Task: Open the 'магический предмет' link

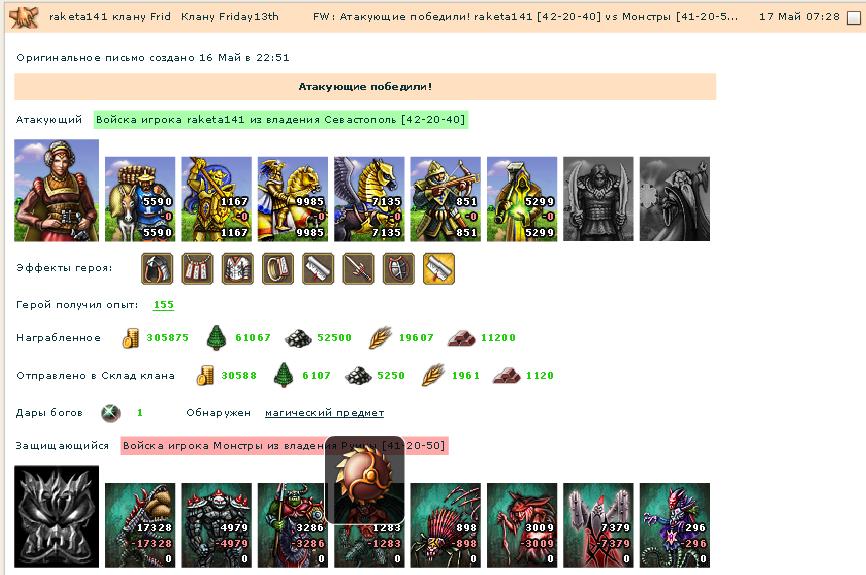Action: tap(324, 413)
